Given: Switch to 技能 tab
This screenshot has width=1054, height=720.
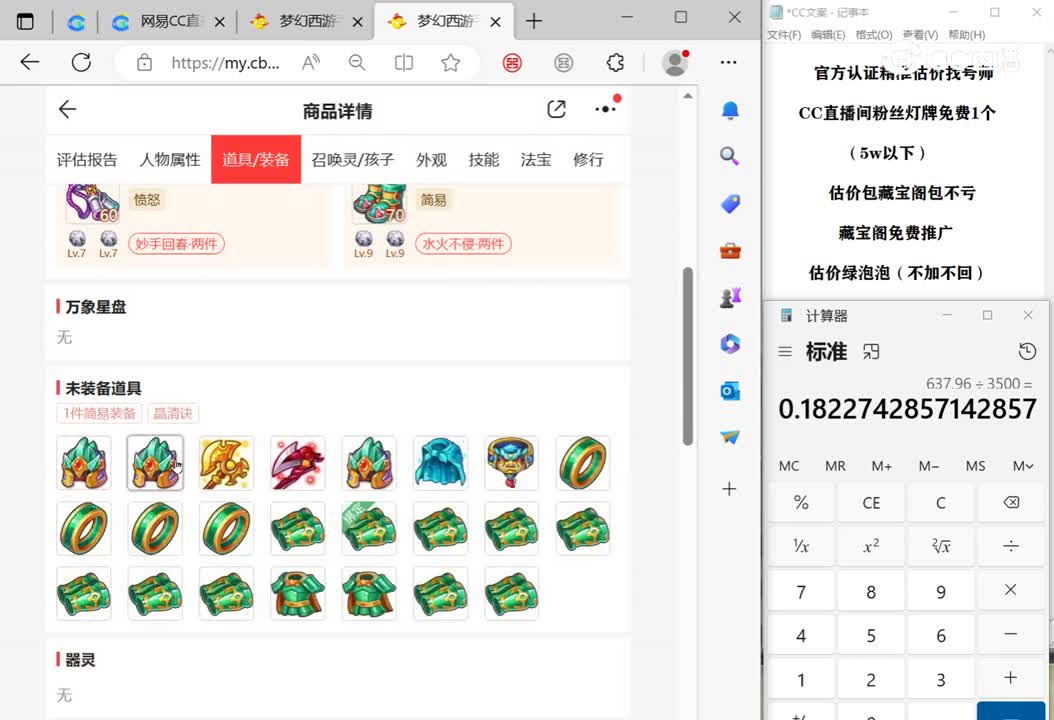Looking at the screenshot, I should pyautogui.click(x=484, y=160).
